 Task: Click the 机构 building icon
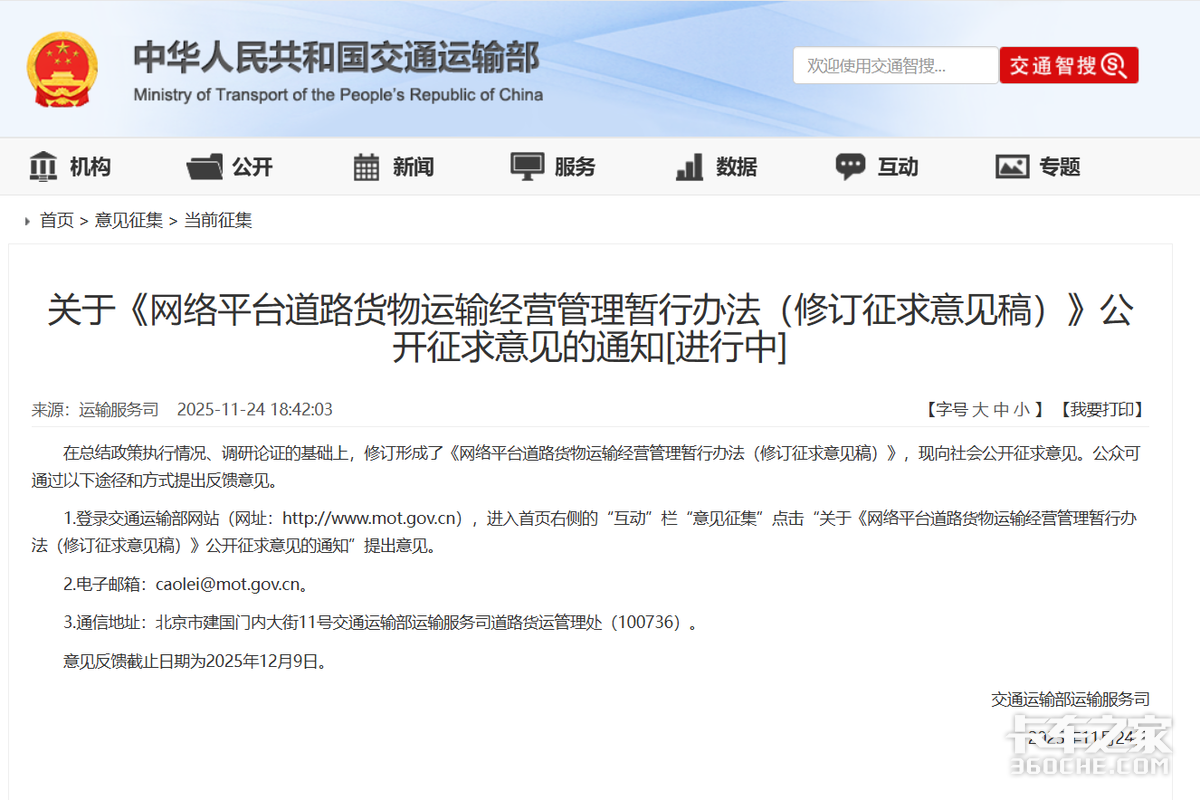43,167
